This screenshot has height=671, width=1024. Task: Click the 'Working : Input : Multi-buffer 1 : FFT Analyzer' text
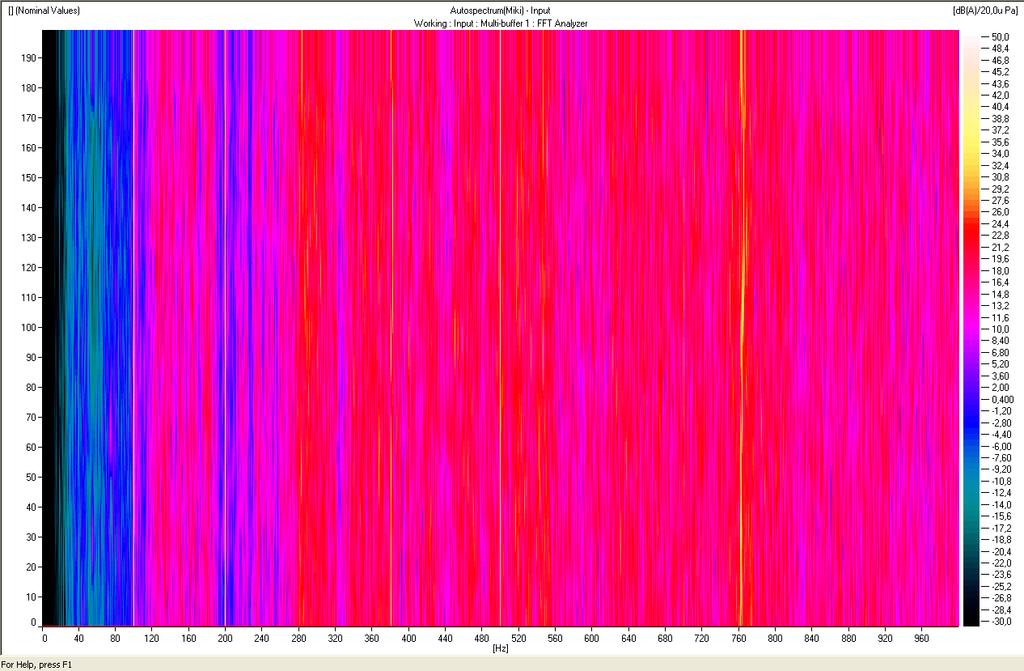(500, 23)
